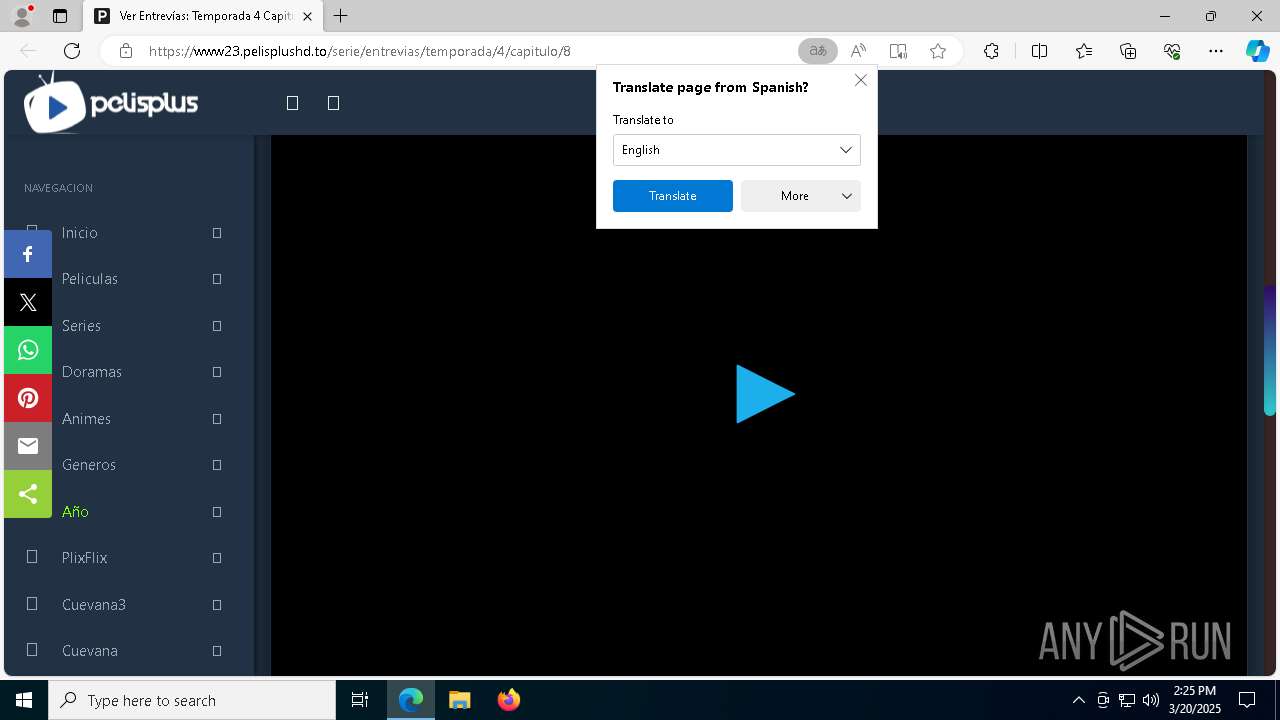Open the green general share icon
The height and width of the screenshot is (720, 1280).
28,494
